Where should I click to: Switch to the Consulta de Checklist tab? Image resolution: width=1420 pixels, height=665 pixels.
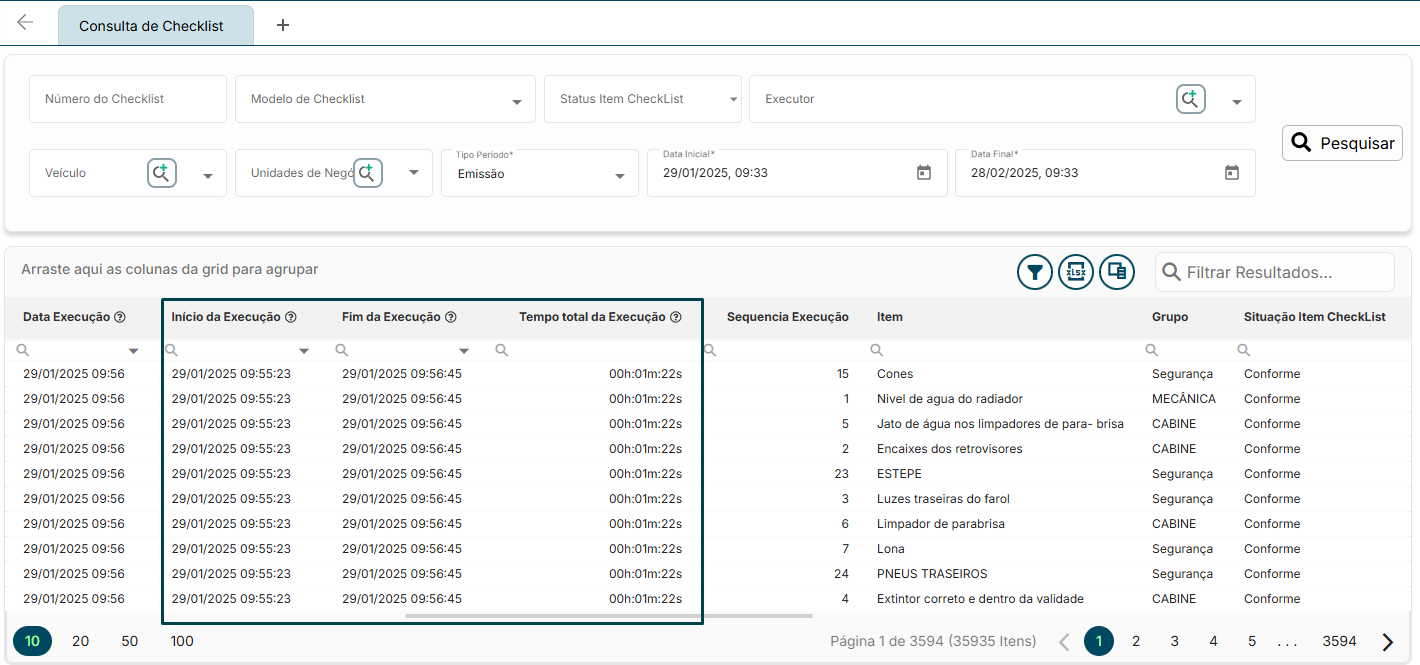(152, 26)
